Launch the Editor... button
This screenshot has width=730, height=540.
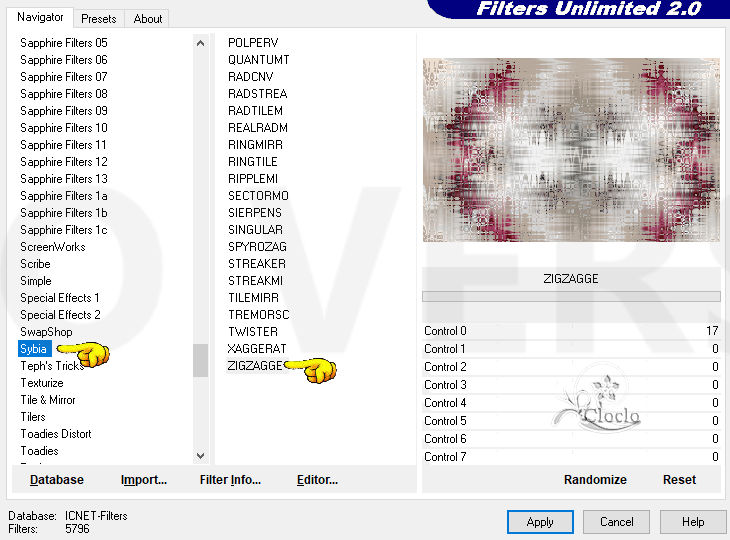point(317,480)
